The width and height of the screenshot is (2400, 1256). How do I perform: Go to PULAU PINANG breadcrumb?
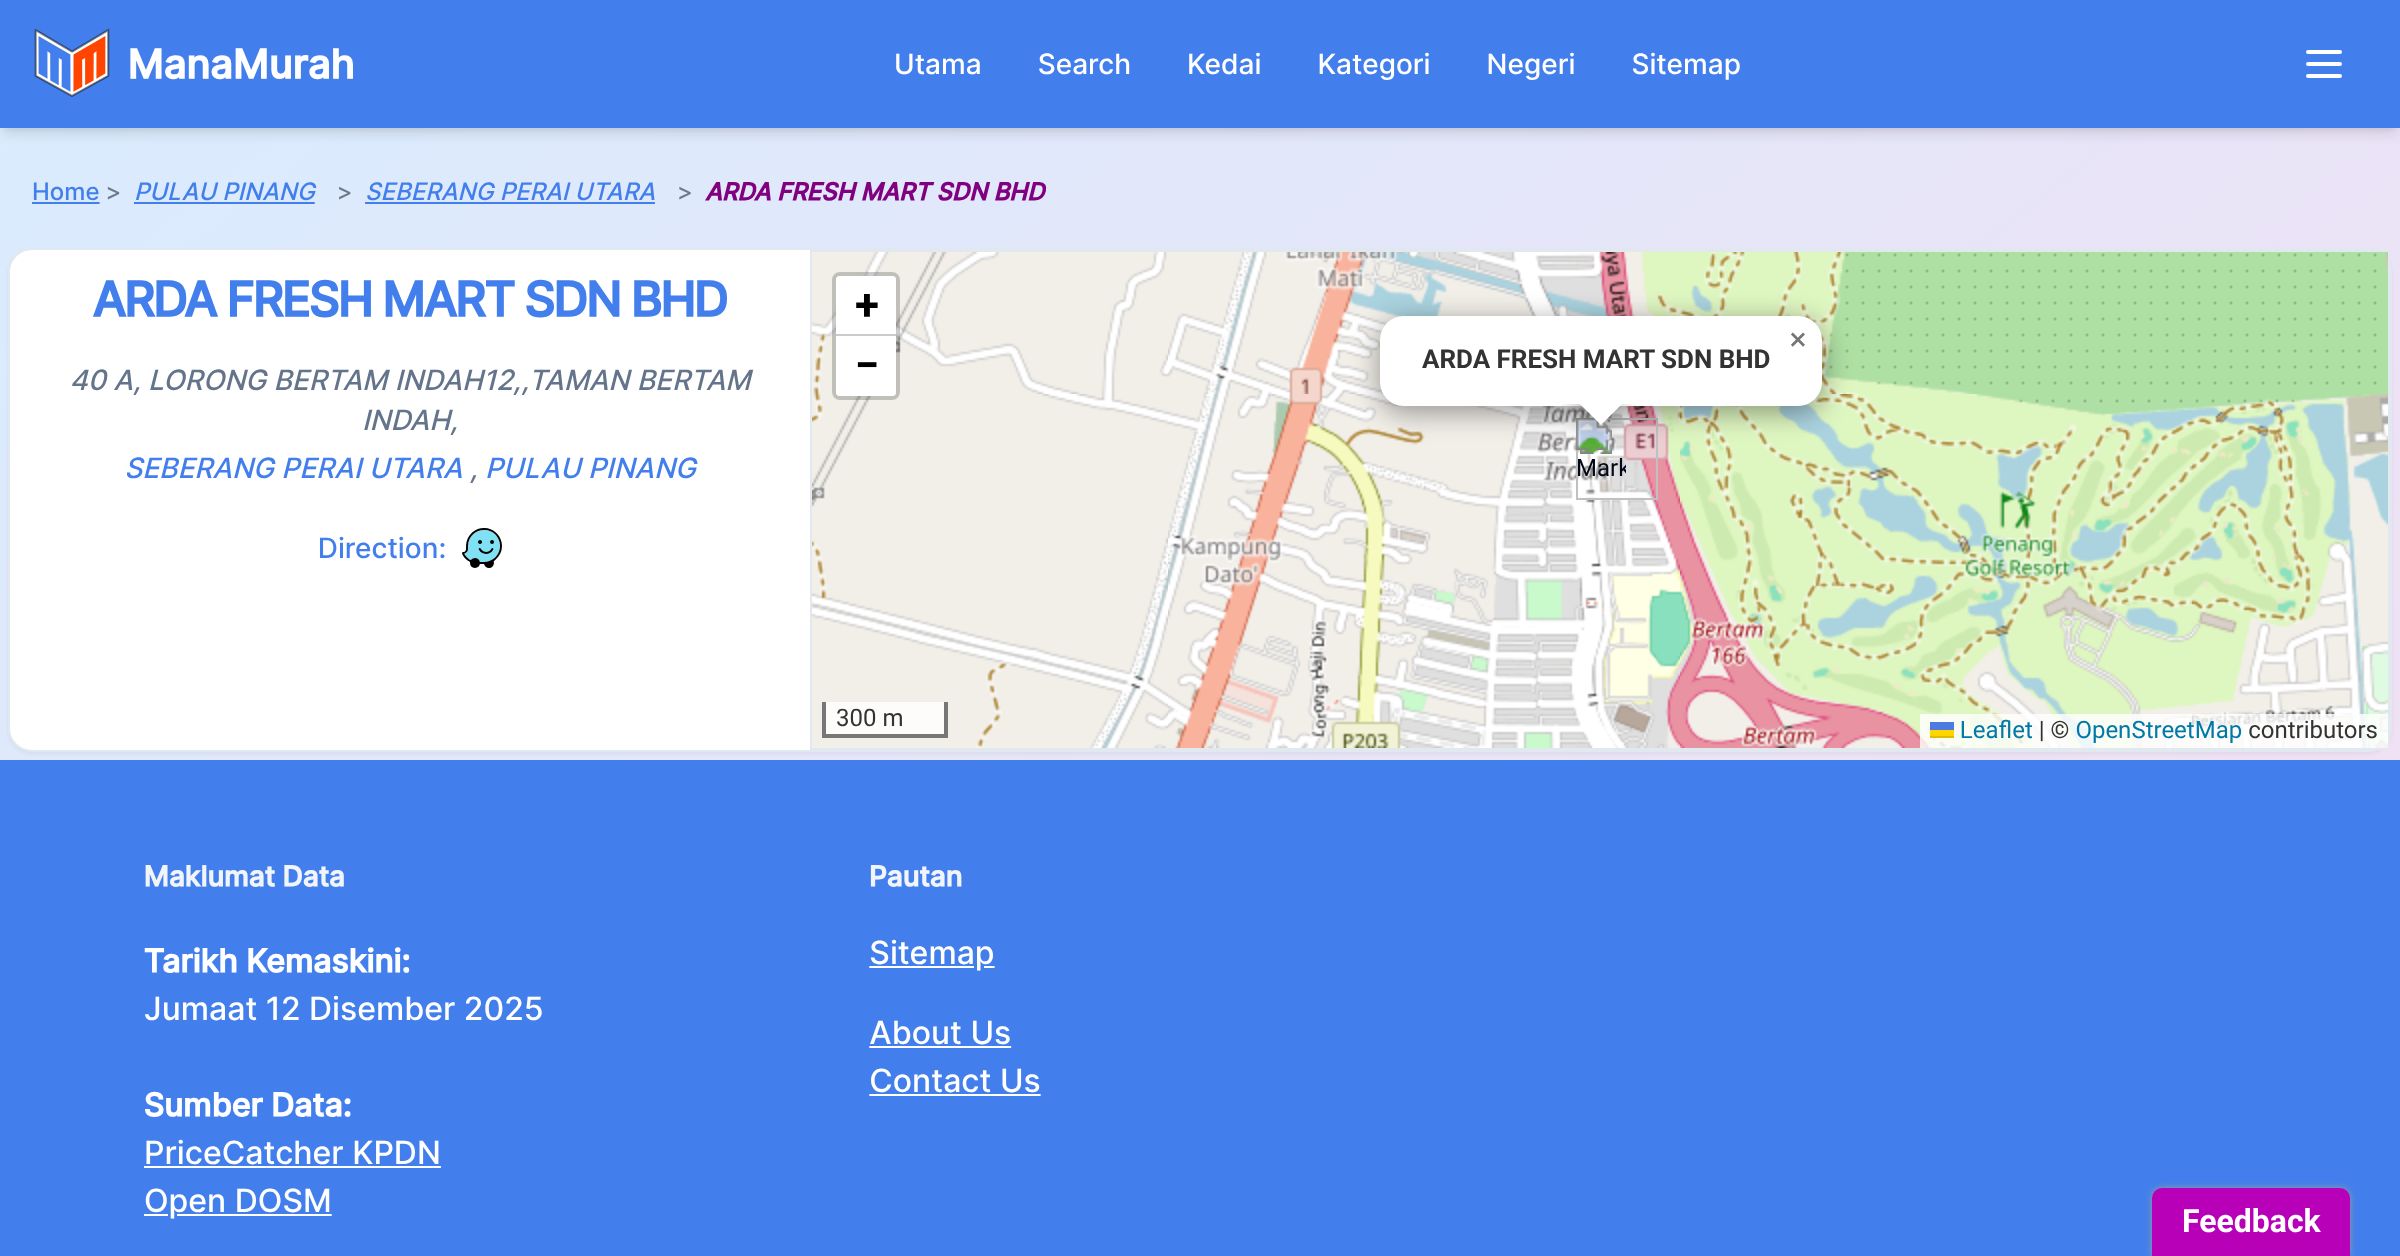(x=225, y=191)
